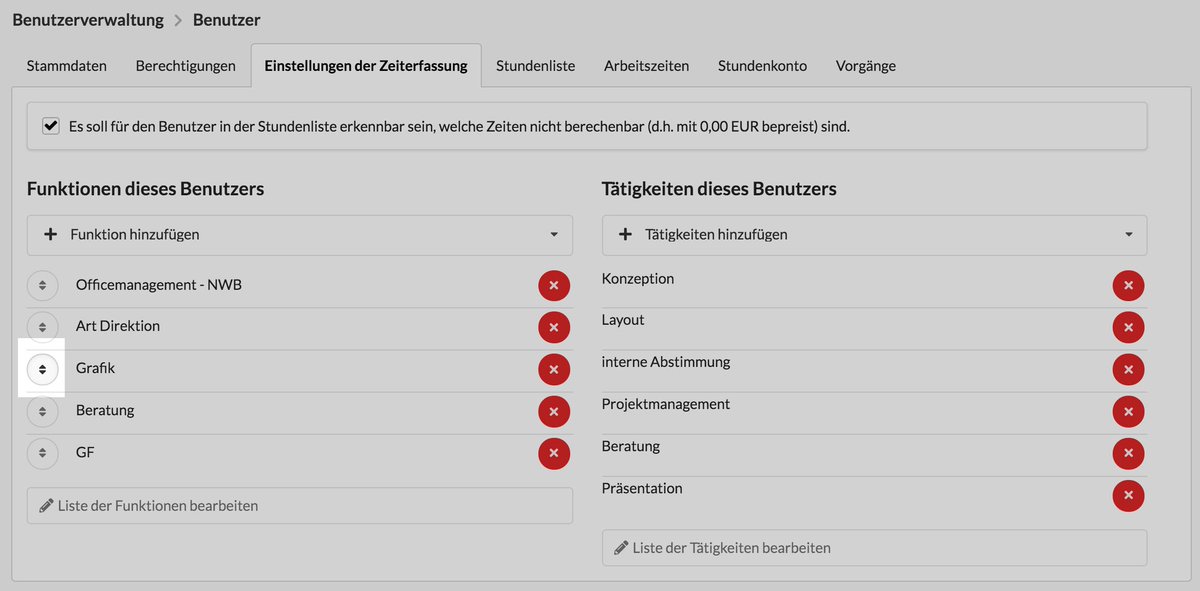Click the reorder handle next to Grafik
Screen dimensions: 1200x591
[42, 369]
